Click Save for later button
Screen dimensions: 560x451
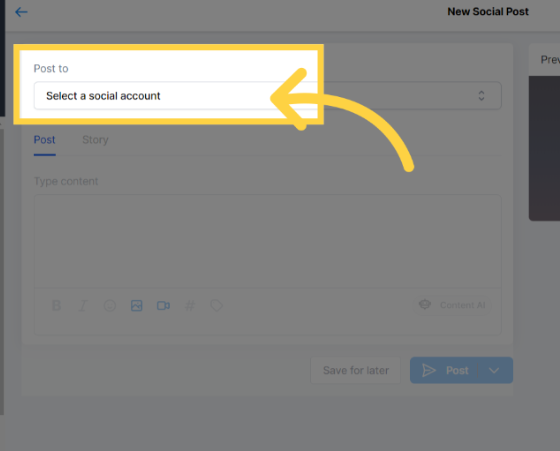(x=356, y=370)
